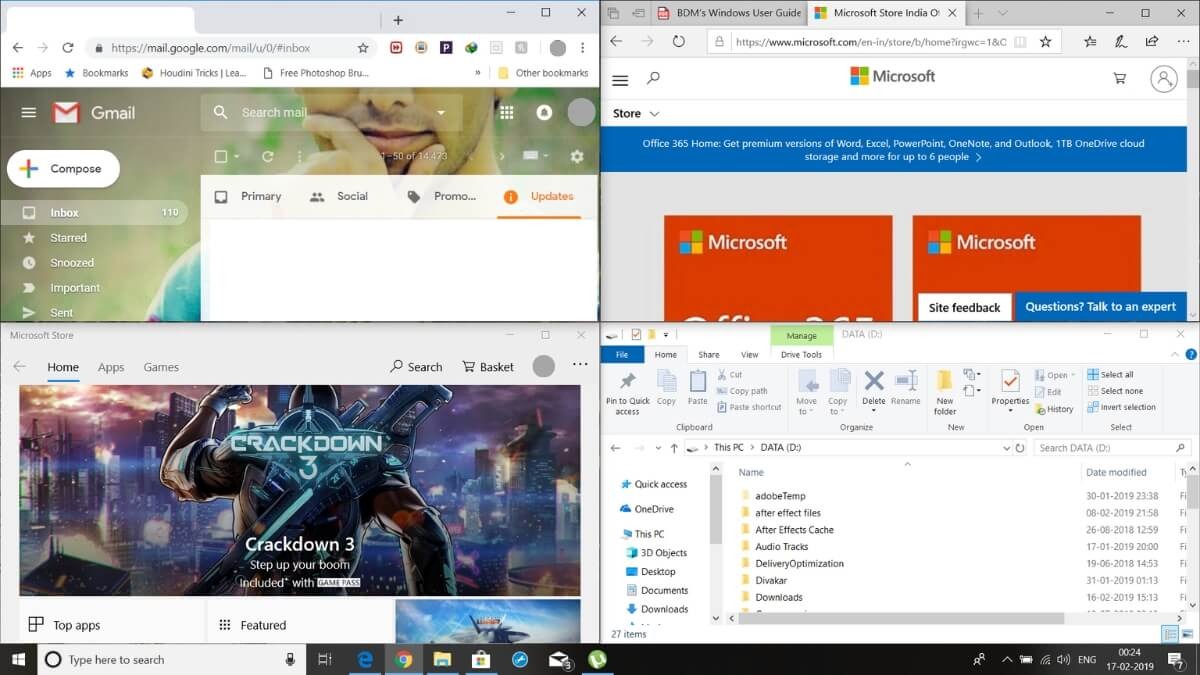Viewport: 1200px width, 675px height.
Task: Open Task View from the taskbar
Action: pyautogui.click(x=324, y=659)
